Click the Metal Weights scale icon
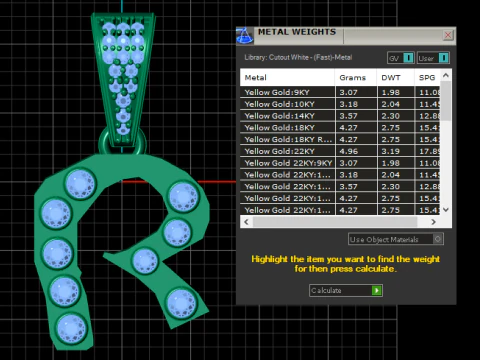 (244, 36)
